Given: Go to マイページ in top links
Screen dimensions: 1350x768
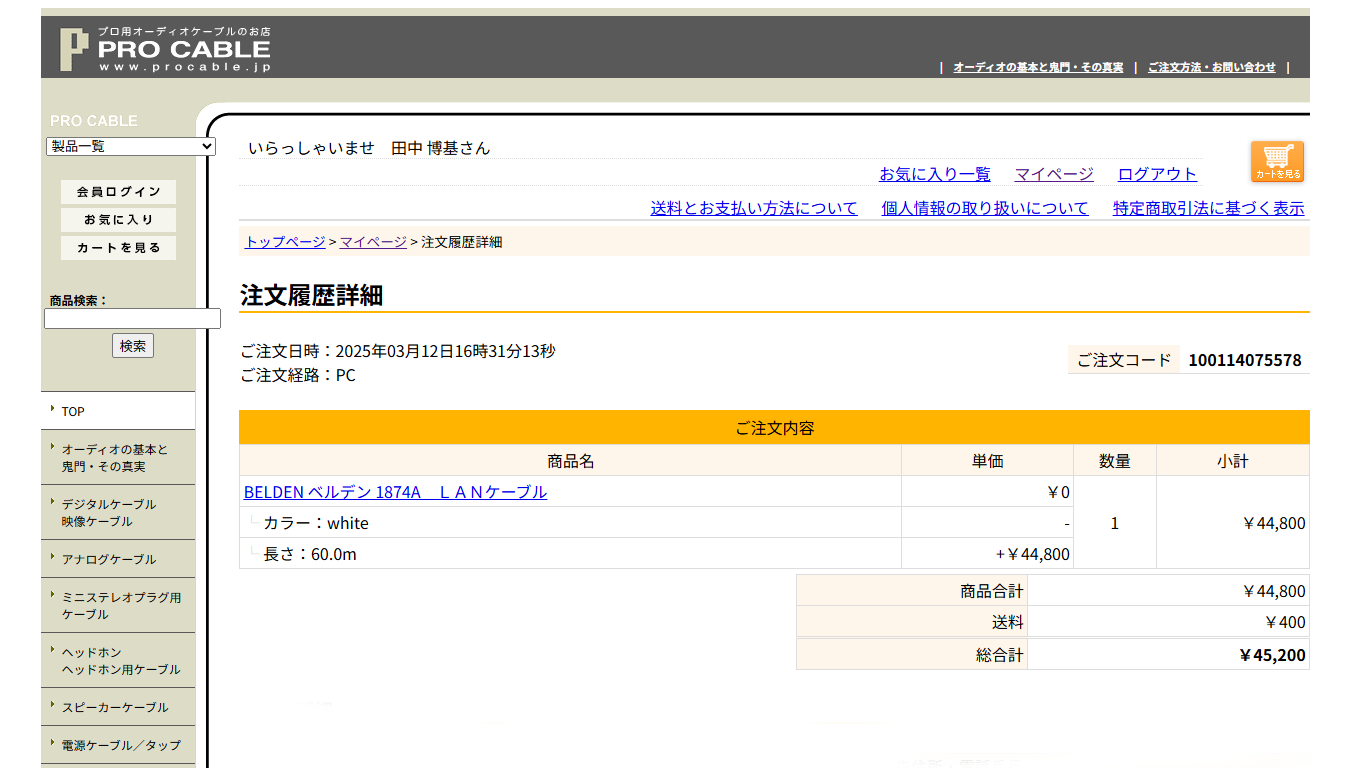Looking at the screenshot, I should (x=1054, y=174).
